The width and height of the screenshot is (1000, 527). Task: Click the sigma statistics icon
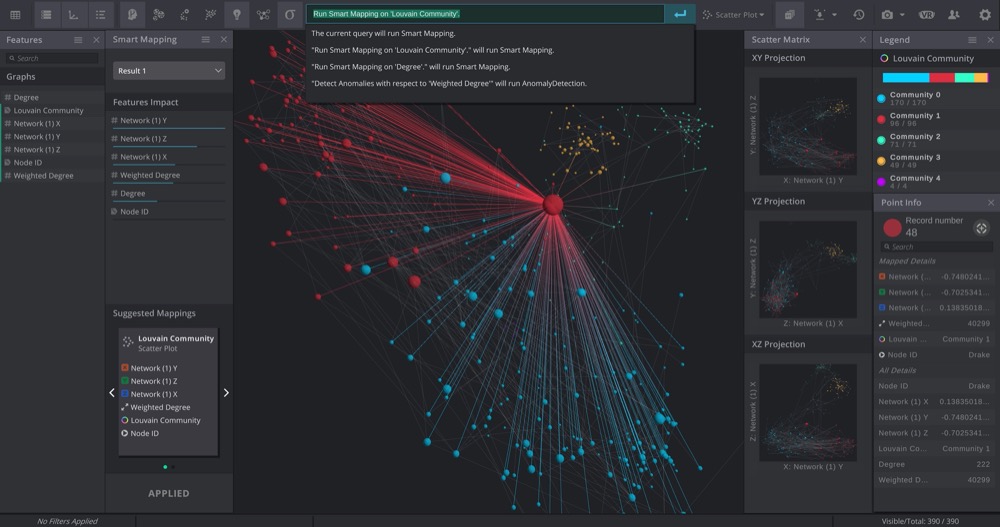[x=290, y=15]
